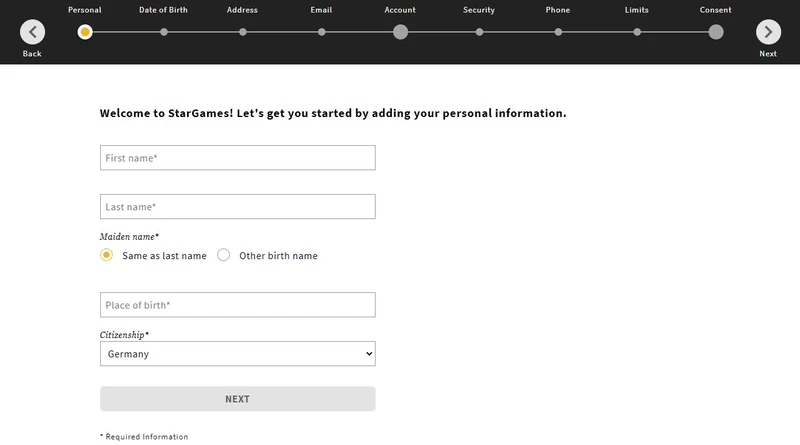Click into the Last name field
Viewport: 800px width, 445px height.
tap(237, 207)
